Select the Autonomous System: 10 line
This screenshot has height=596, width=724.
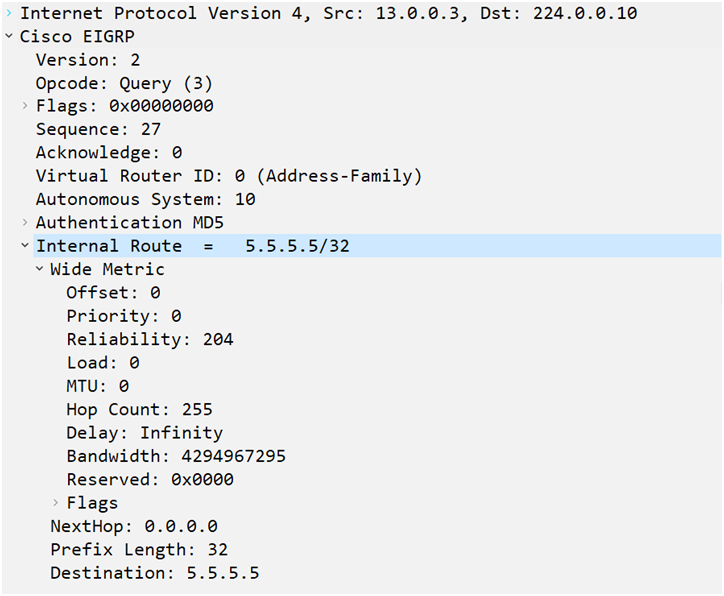145,199
